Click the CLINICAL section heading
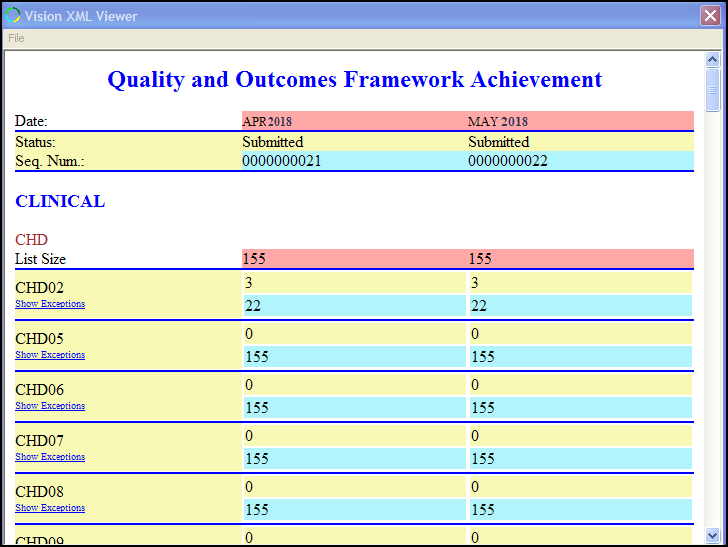Viewport: 728px width, 547px height. 60,201
